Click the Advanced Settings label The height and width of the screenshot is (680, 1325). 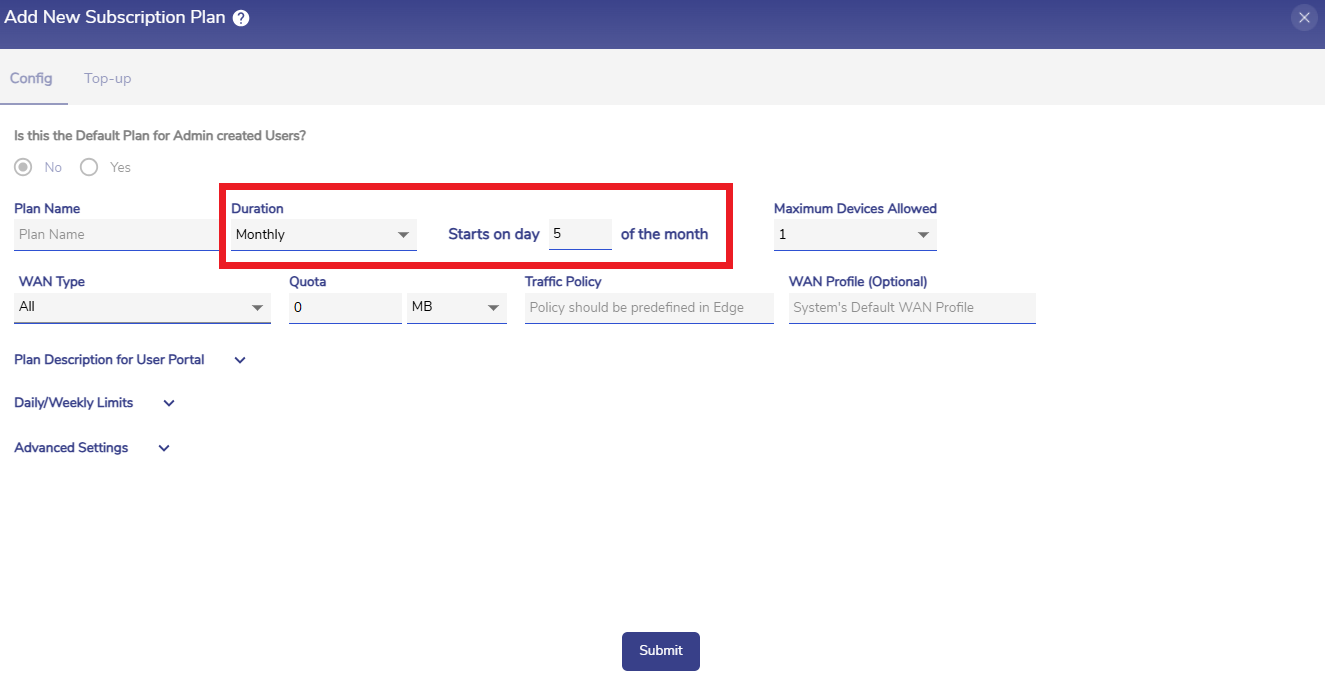(x=71, y=448)
